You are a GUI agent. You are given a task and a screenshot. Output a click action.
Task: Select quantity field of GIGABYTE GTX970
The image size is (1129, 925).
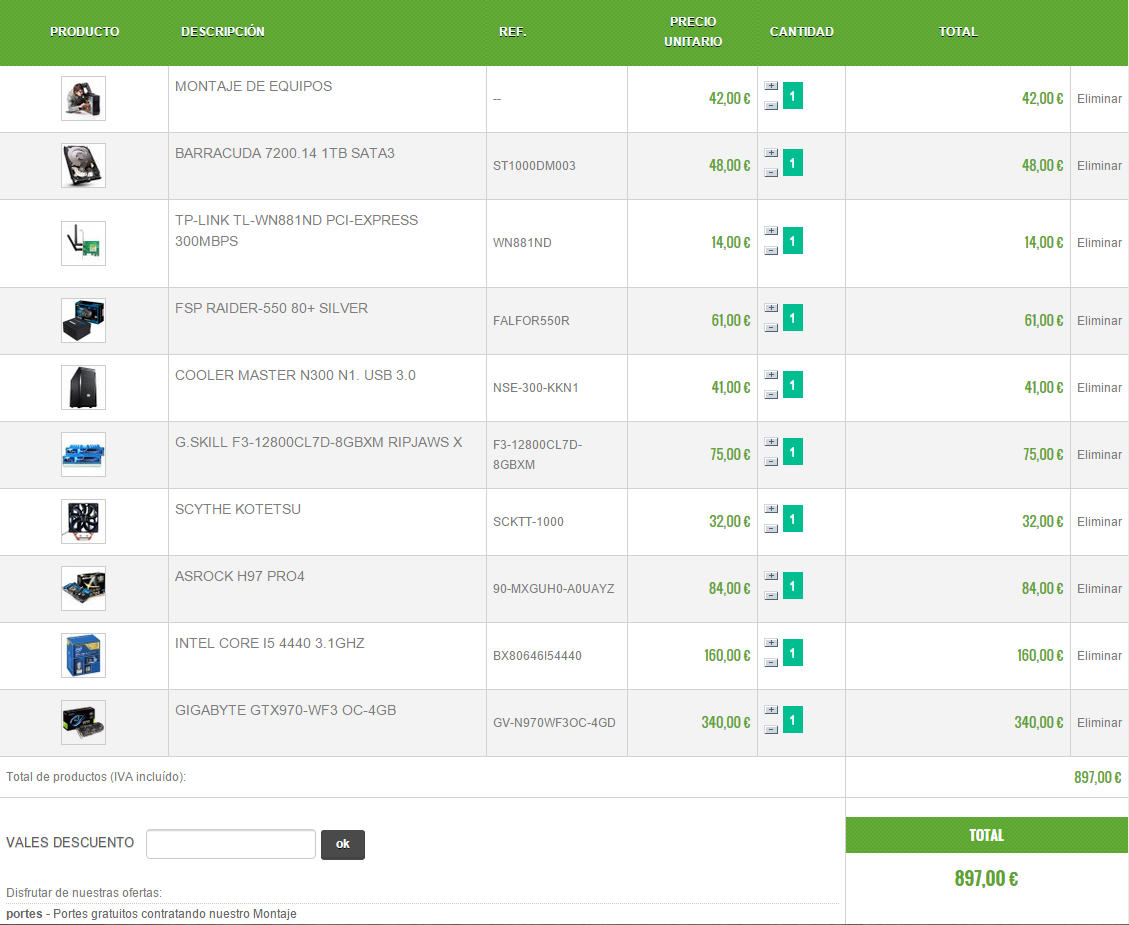point(793,720)
